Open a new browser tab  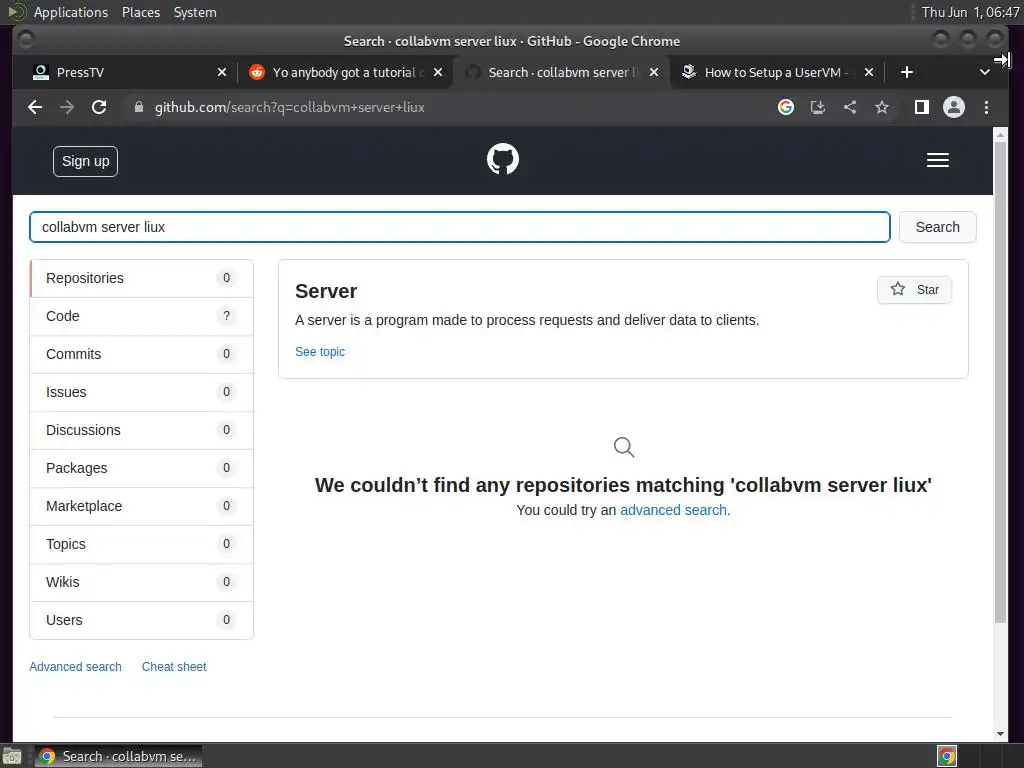click(906, 72)
